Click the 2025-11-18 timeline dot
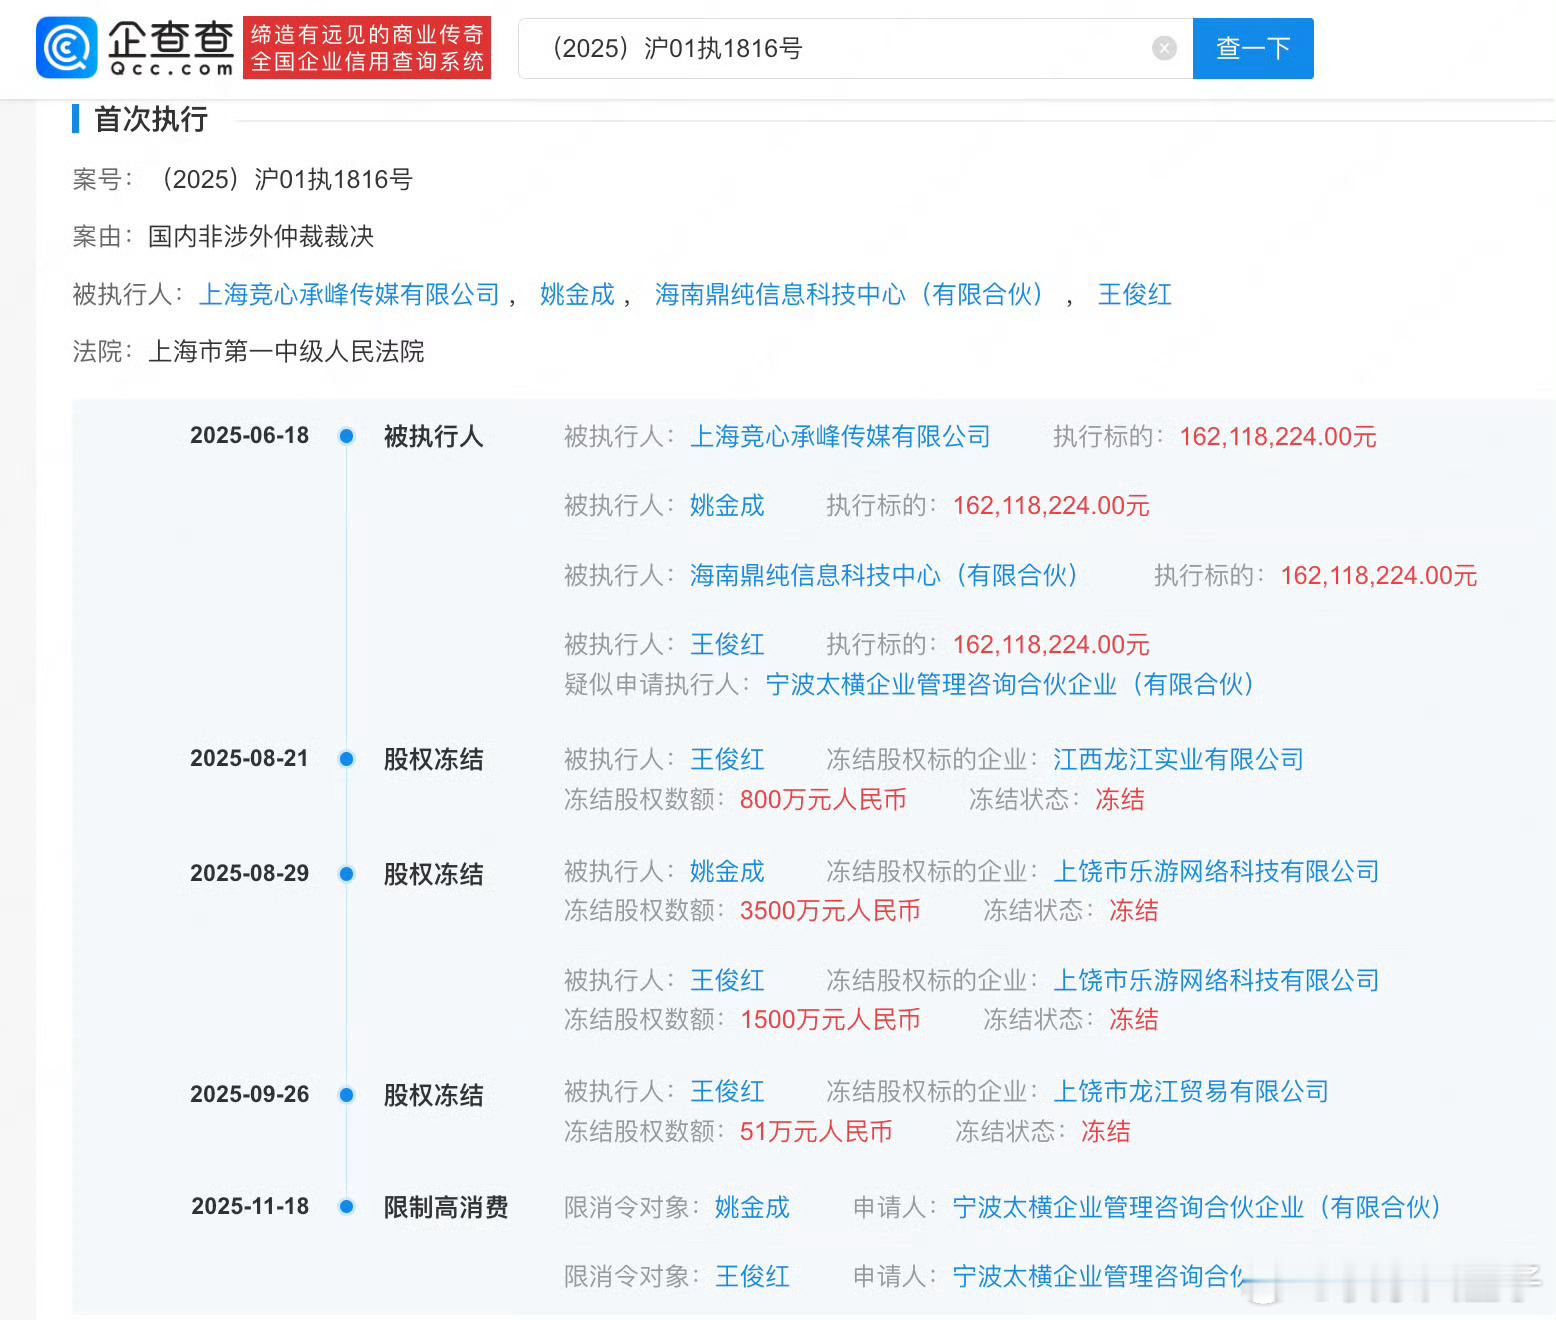This screenshot has width=1556, height=1320. pyautogui.click(x=346, y=1207)
